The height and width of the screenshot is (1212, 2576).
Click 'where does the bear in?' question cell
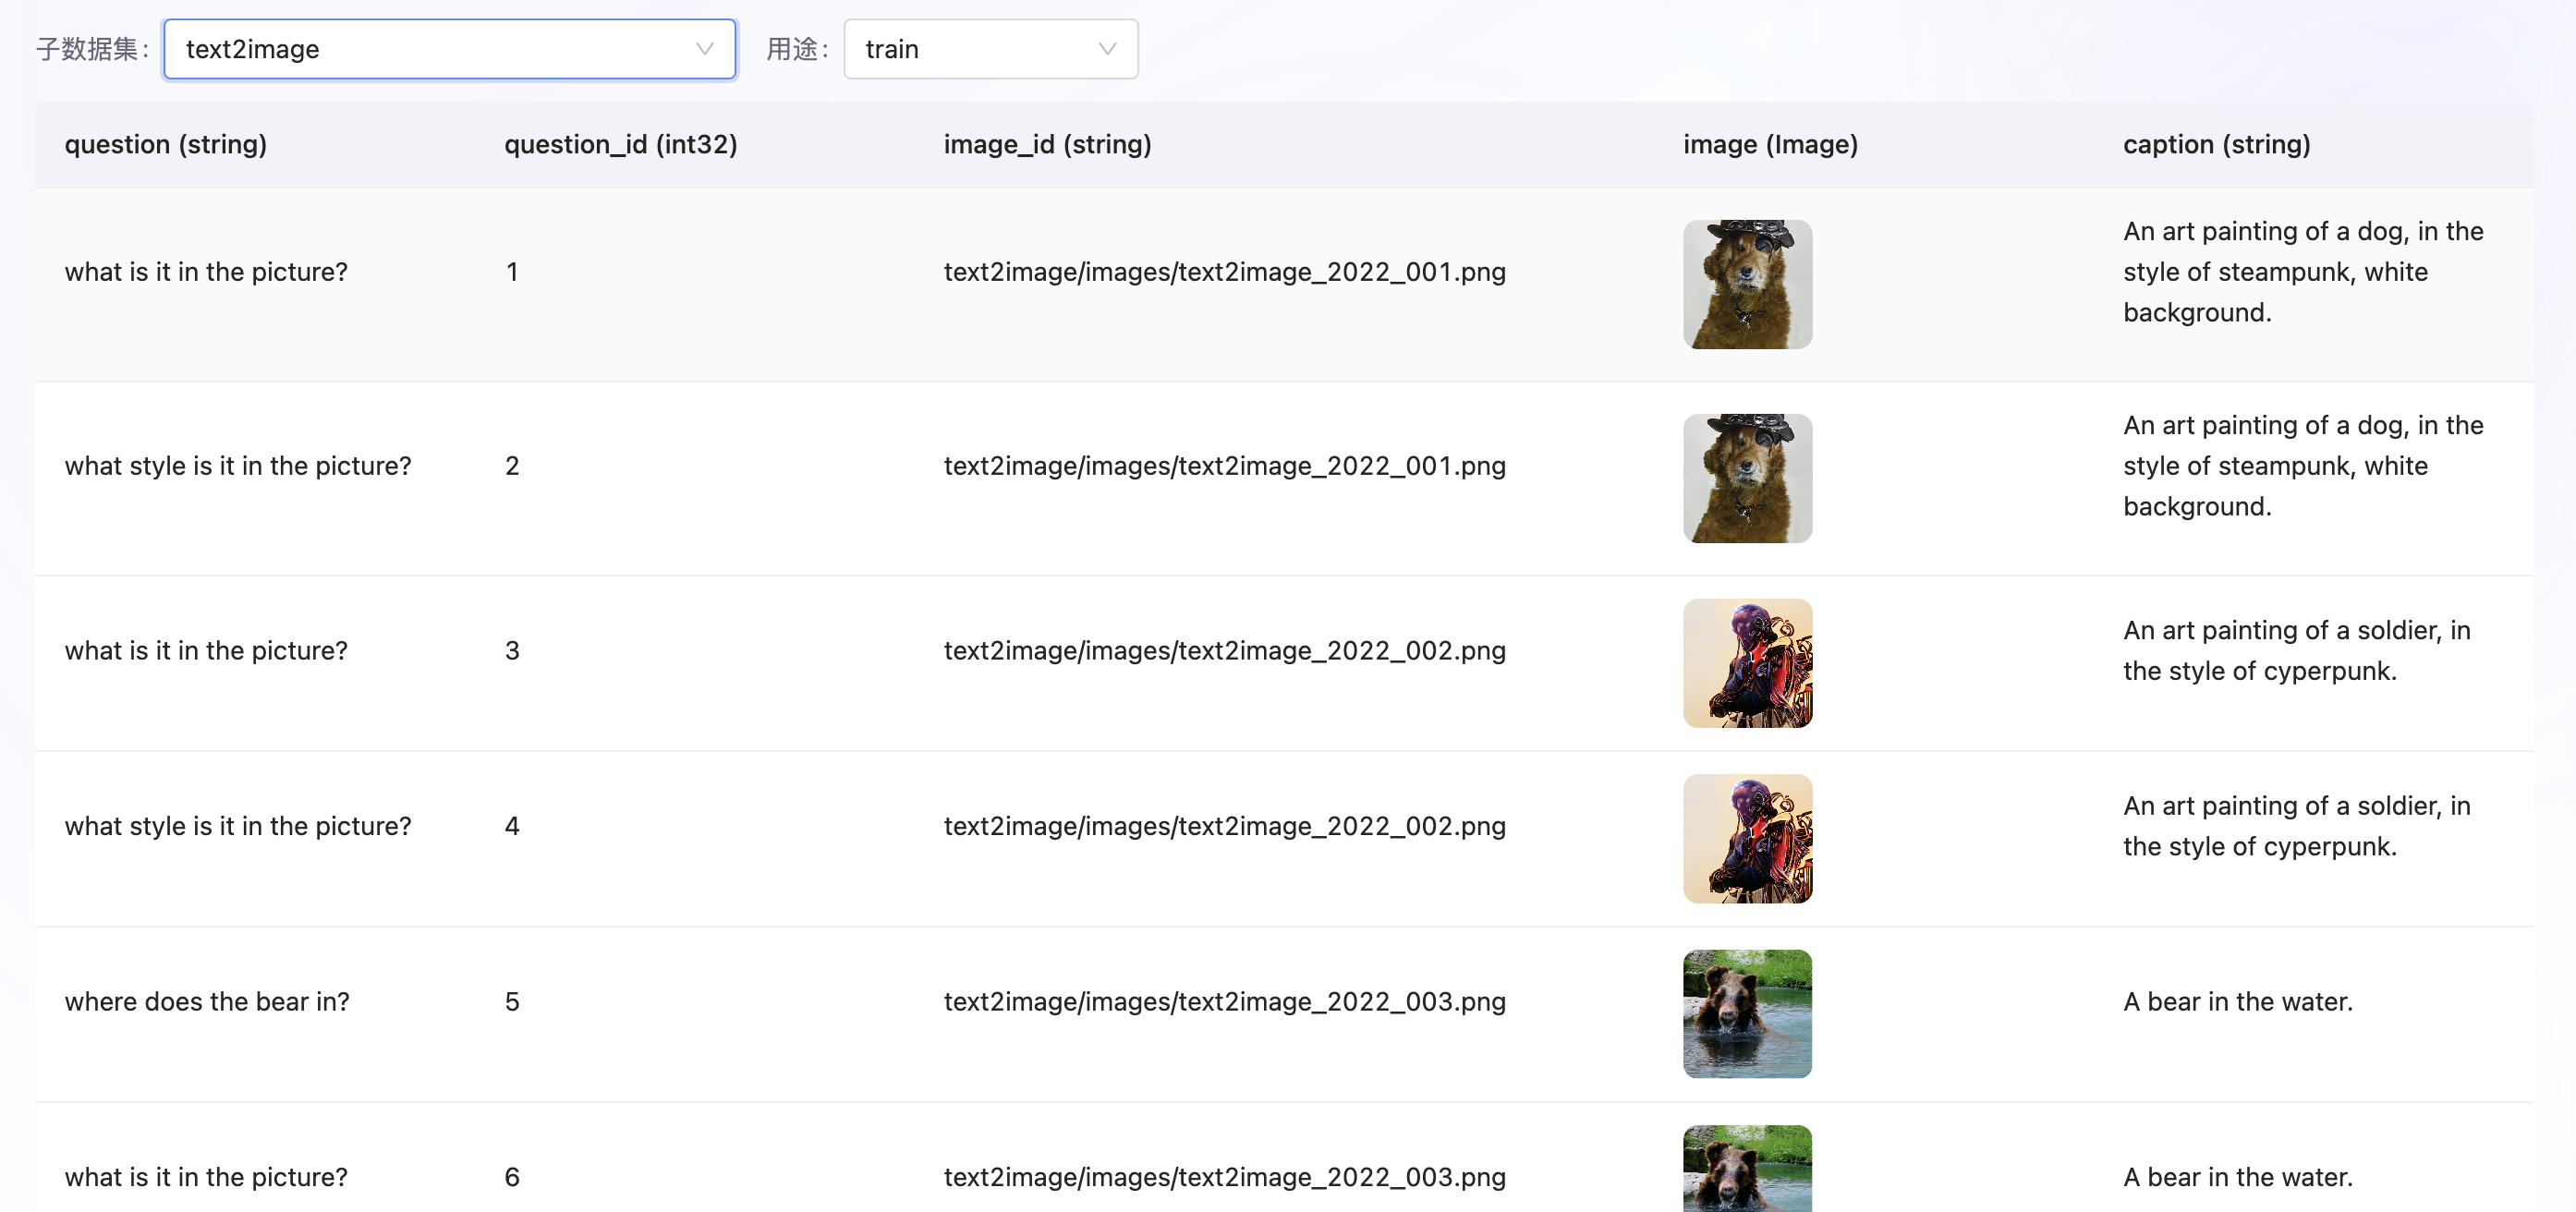(207, 1002)
